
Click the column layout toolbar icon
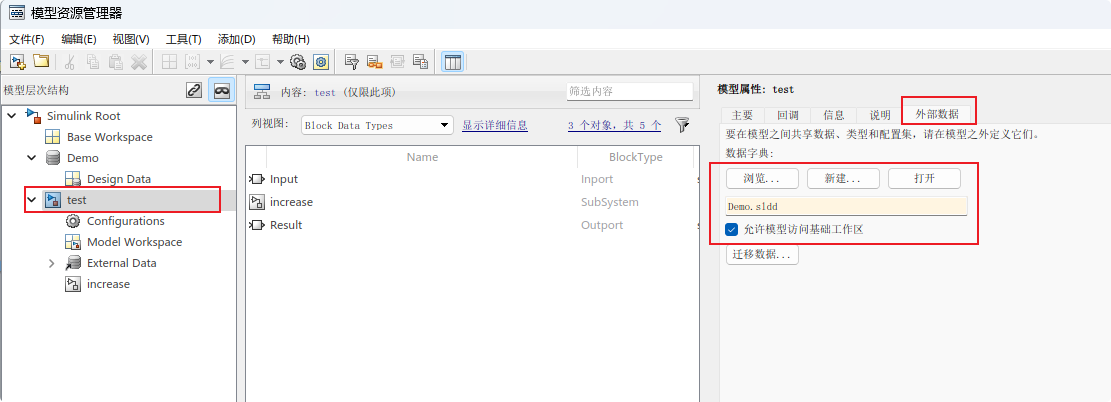pos(452,62)
